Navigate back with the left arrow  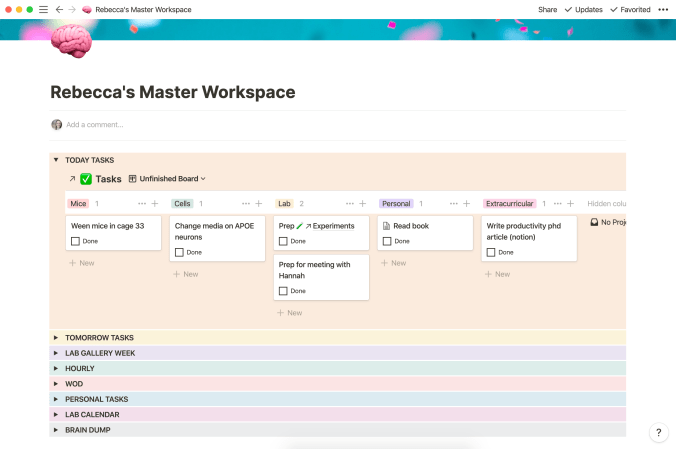[59, 9]
